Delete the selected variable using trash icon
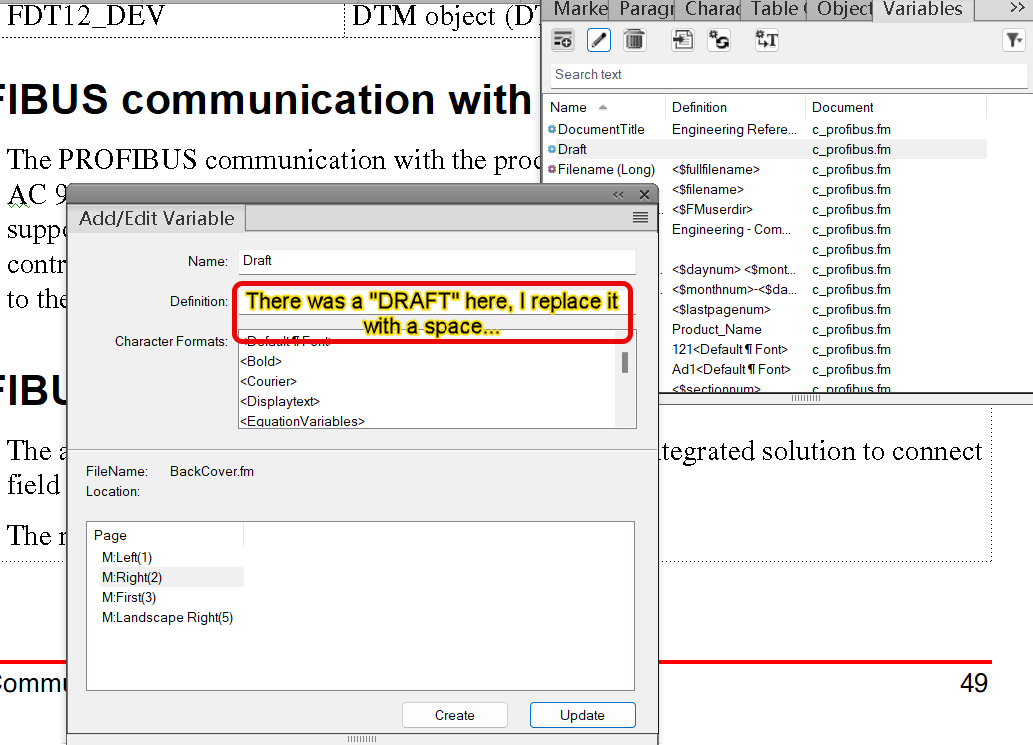The image size is (1033, 745). 634,39
